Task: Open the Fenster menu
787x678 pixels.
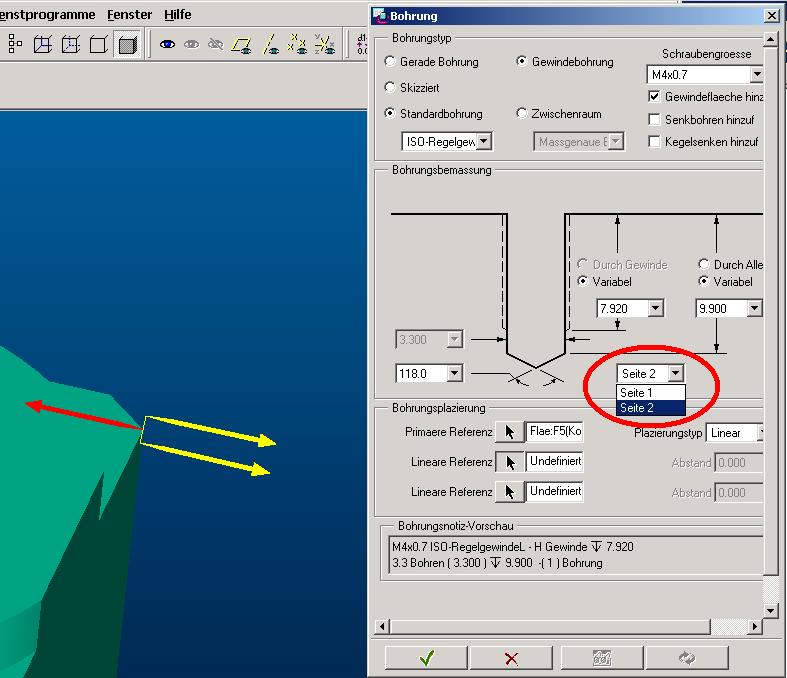Action: (129, 15)
